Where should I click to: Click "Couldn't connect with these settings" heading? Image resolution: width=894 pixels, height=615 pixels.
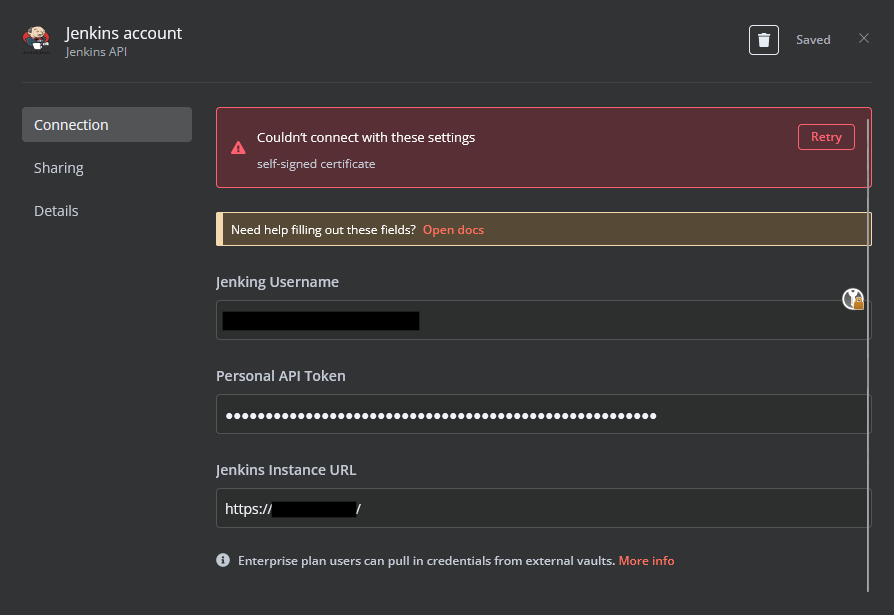point(365,137)
